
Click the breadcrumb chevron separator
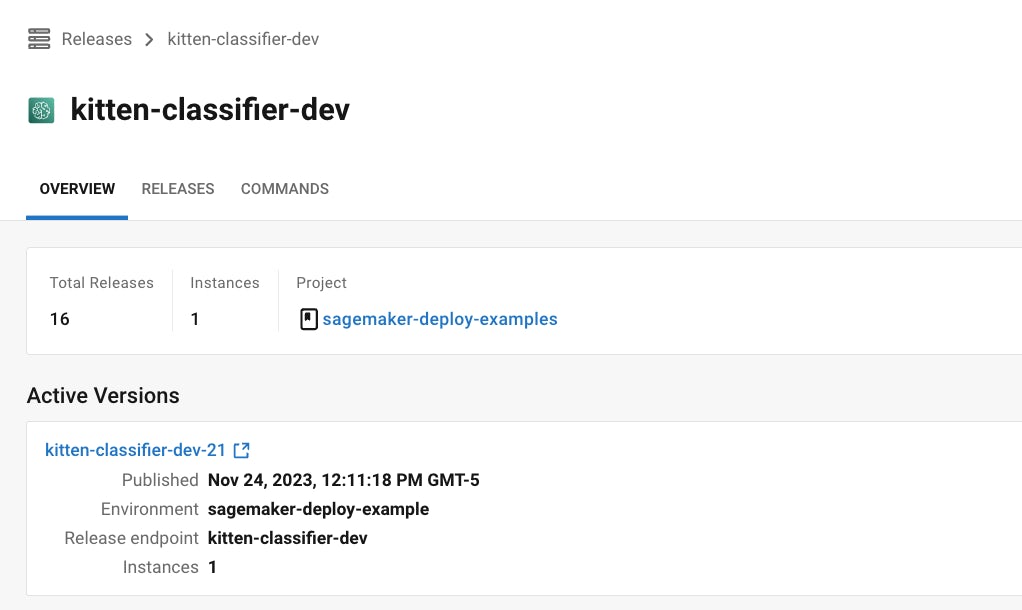(149, 40)
